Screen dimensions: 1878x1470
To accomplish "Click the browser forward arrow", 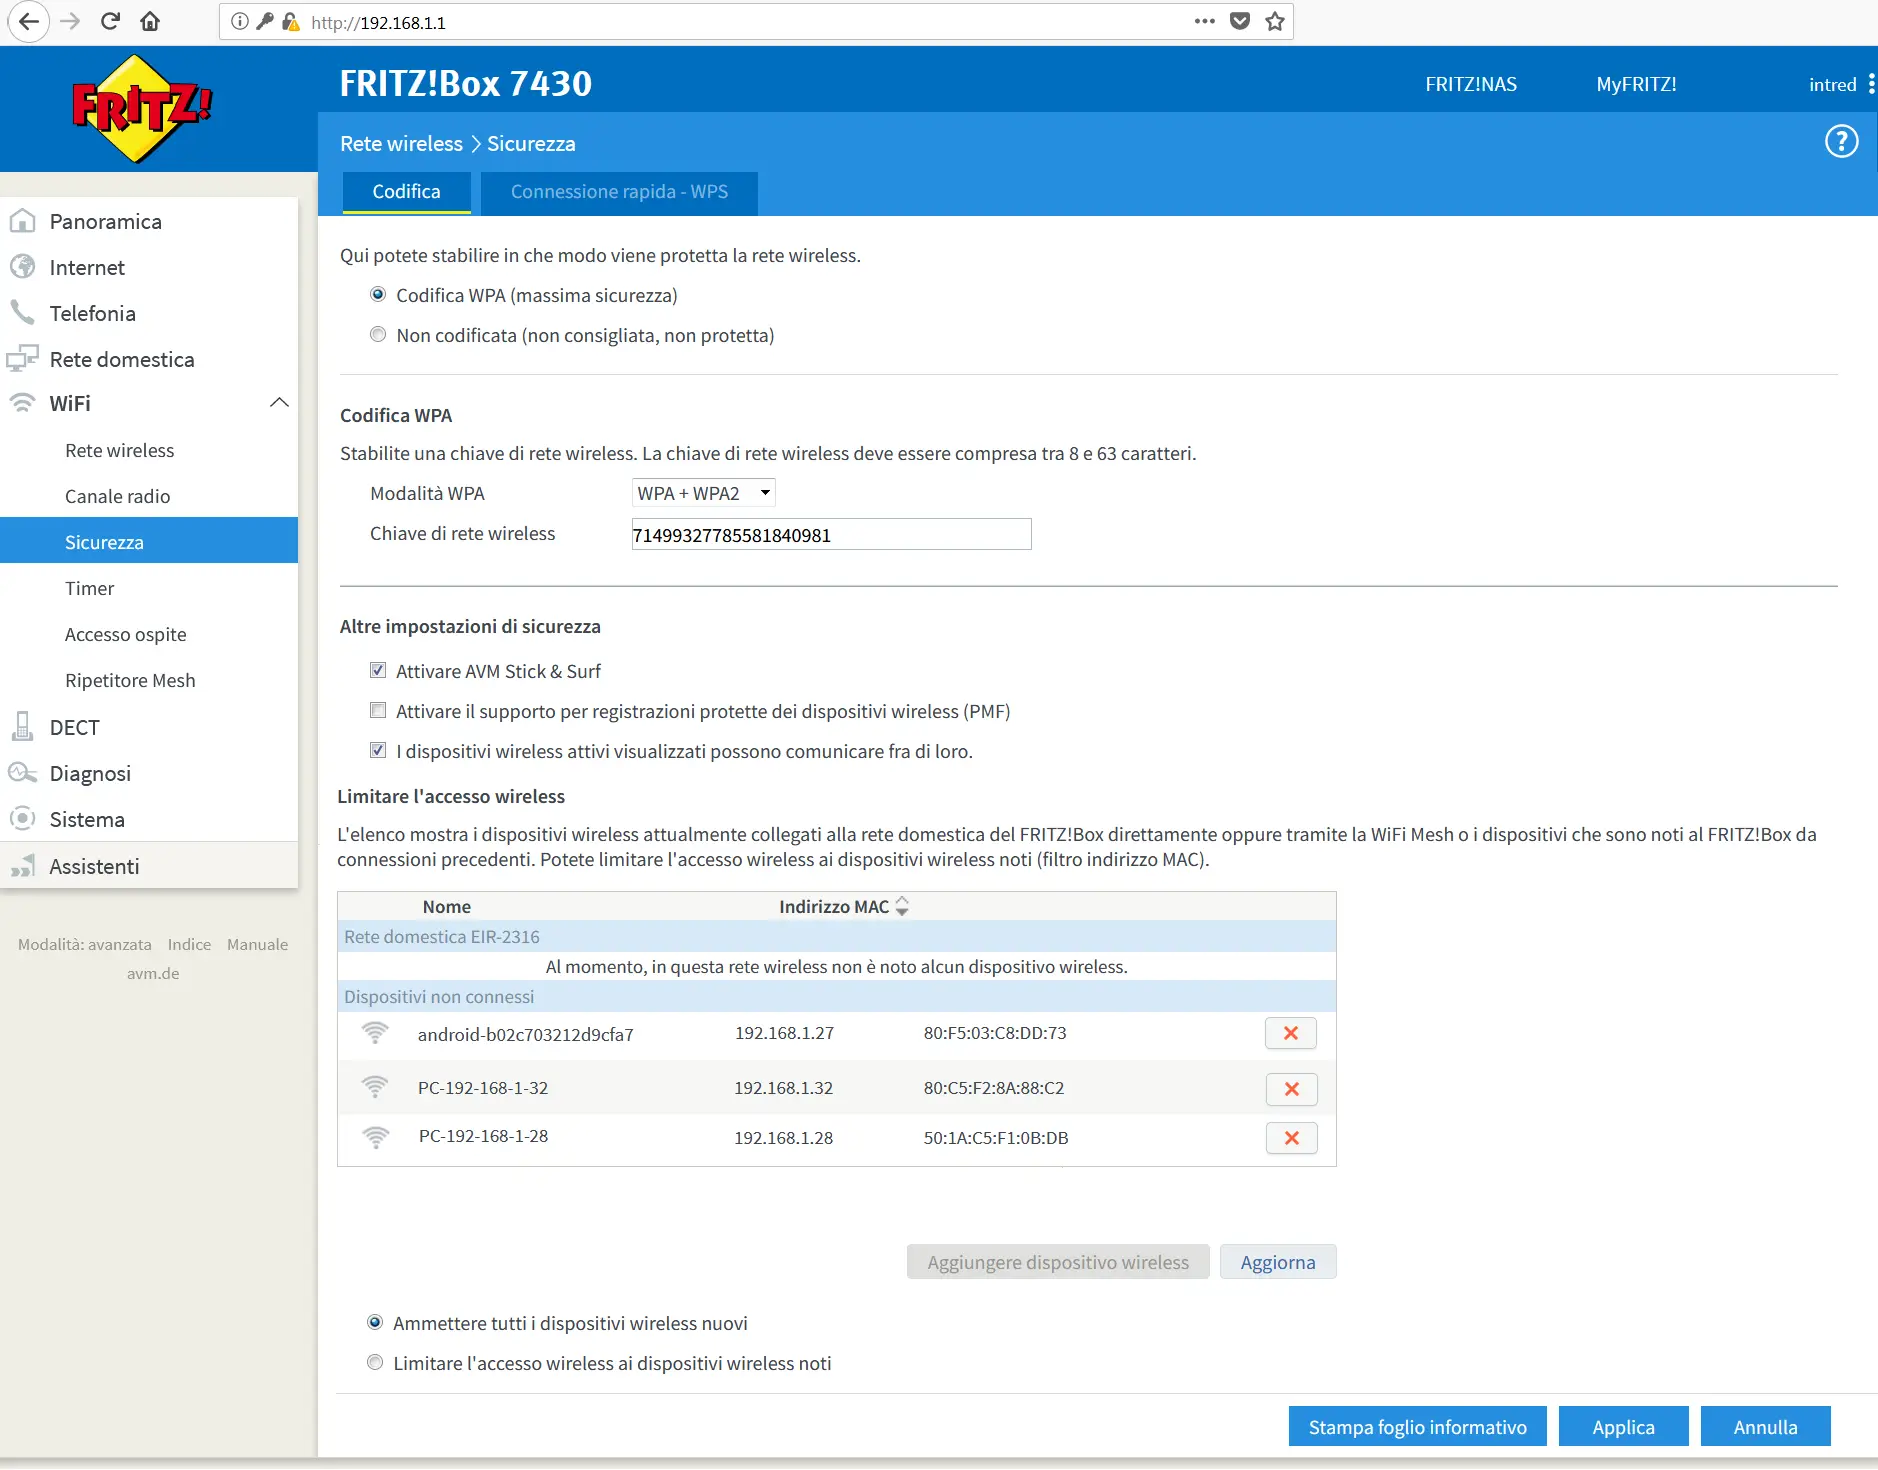I will click(x=70, y=21).
